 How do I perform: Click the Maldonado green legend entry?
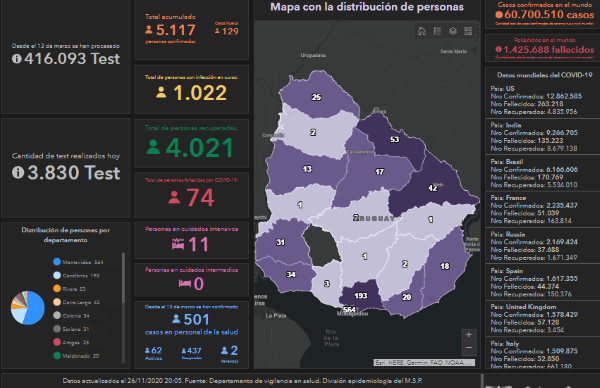click(76, 355)
